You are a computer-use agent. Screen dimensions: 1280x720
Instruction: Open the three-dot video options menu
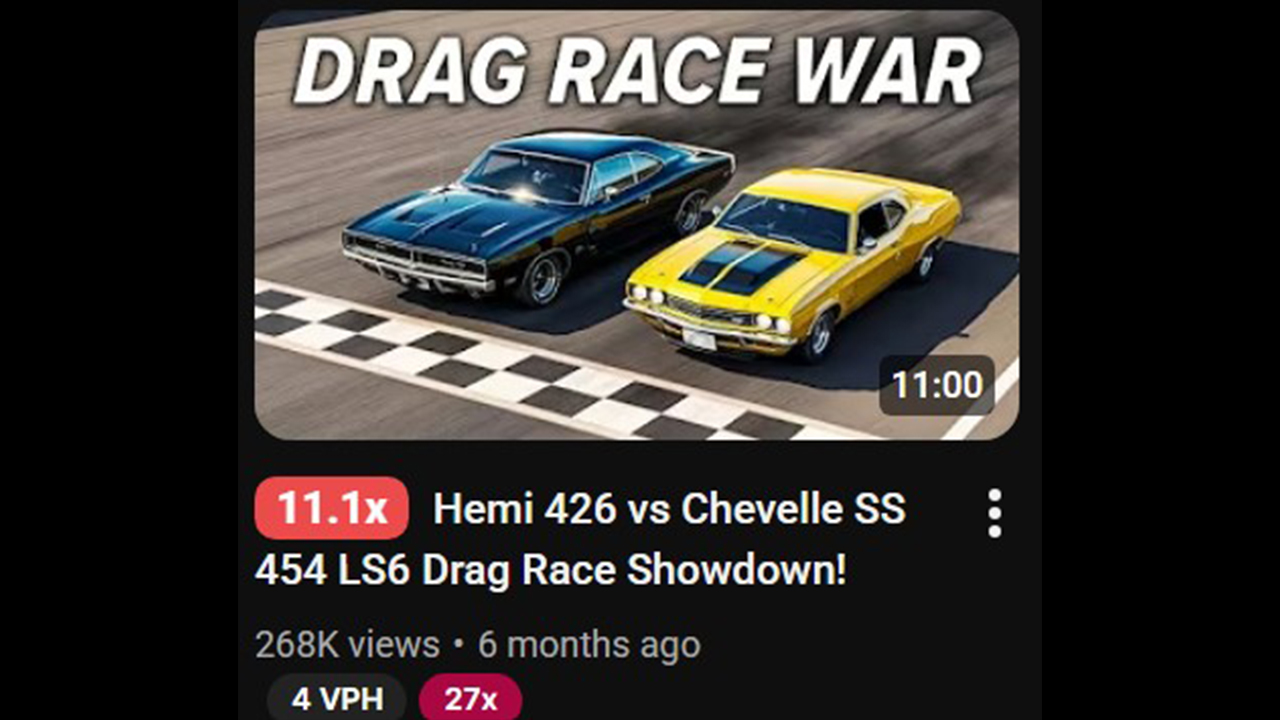994,513
